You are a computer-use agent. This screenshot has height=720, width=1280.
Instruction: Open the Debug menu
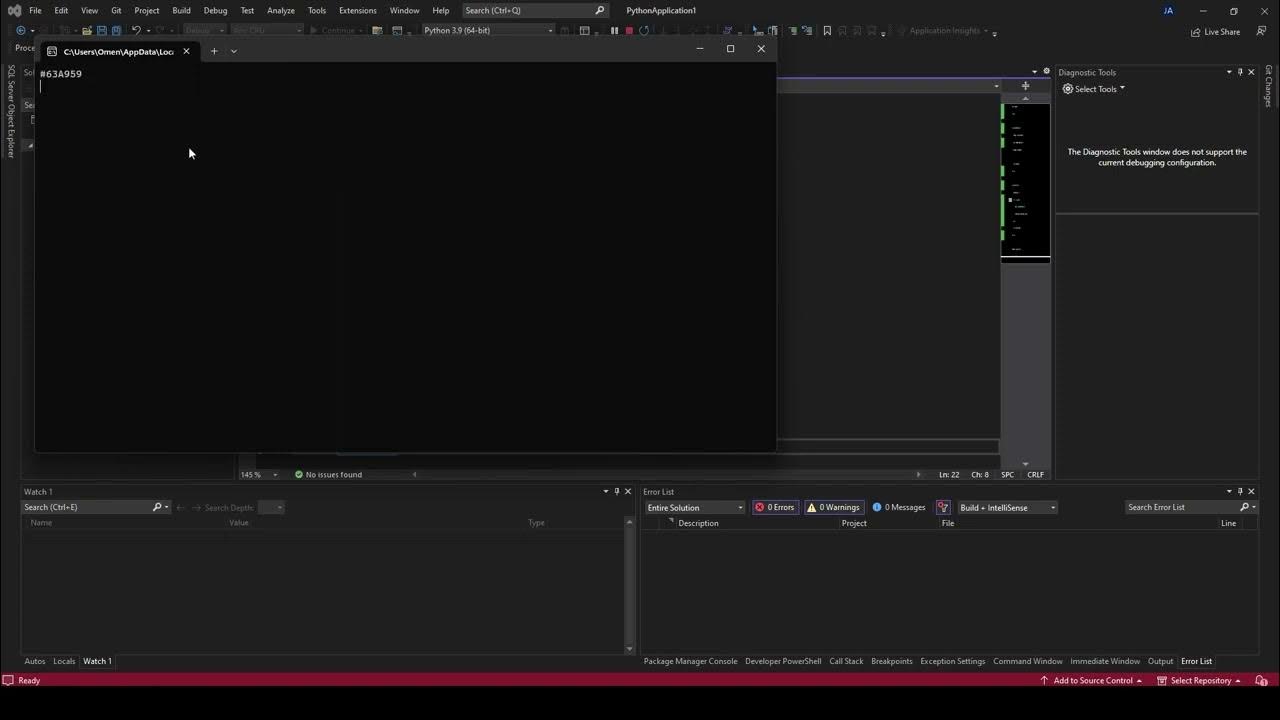point(215,10)
